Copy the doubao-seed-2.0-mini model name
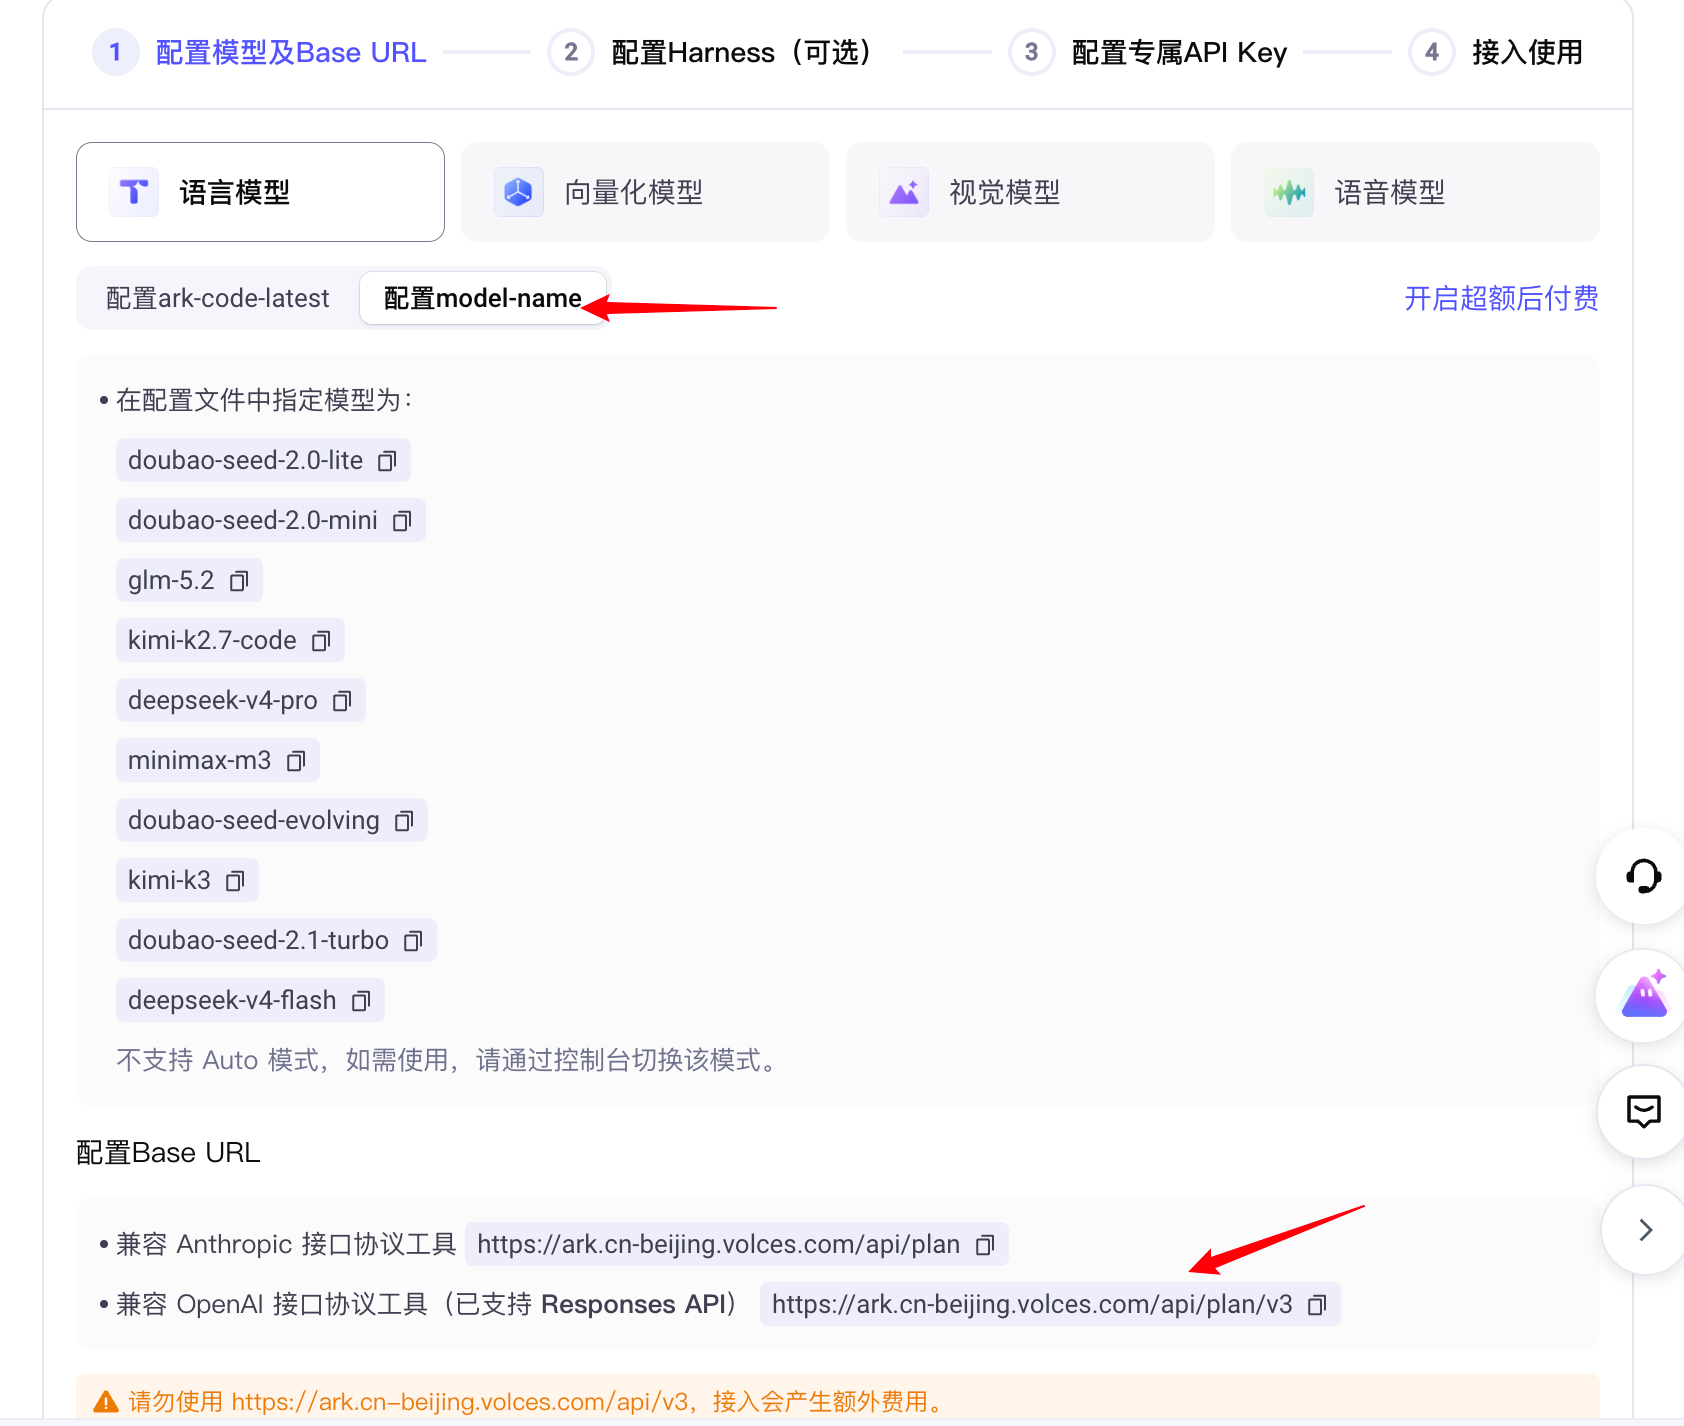Viewport: 1684px width, 1426px height. coord(402,521)
